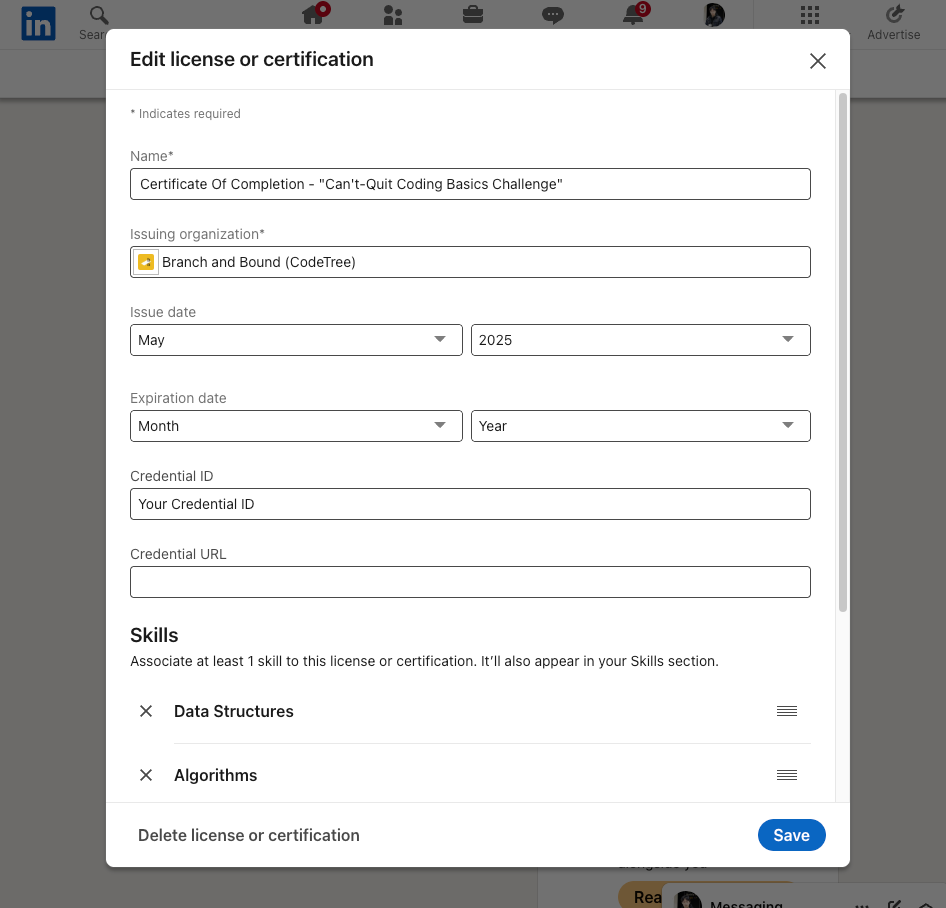
Task: Grab reorder handle for Data Structures
Action: (787, 711)
